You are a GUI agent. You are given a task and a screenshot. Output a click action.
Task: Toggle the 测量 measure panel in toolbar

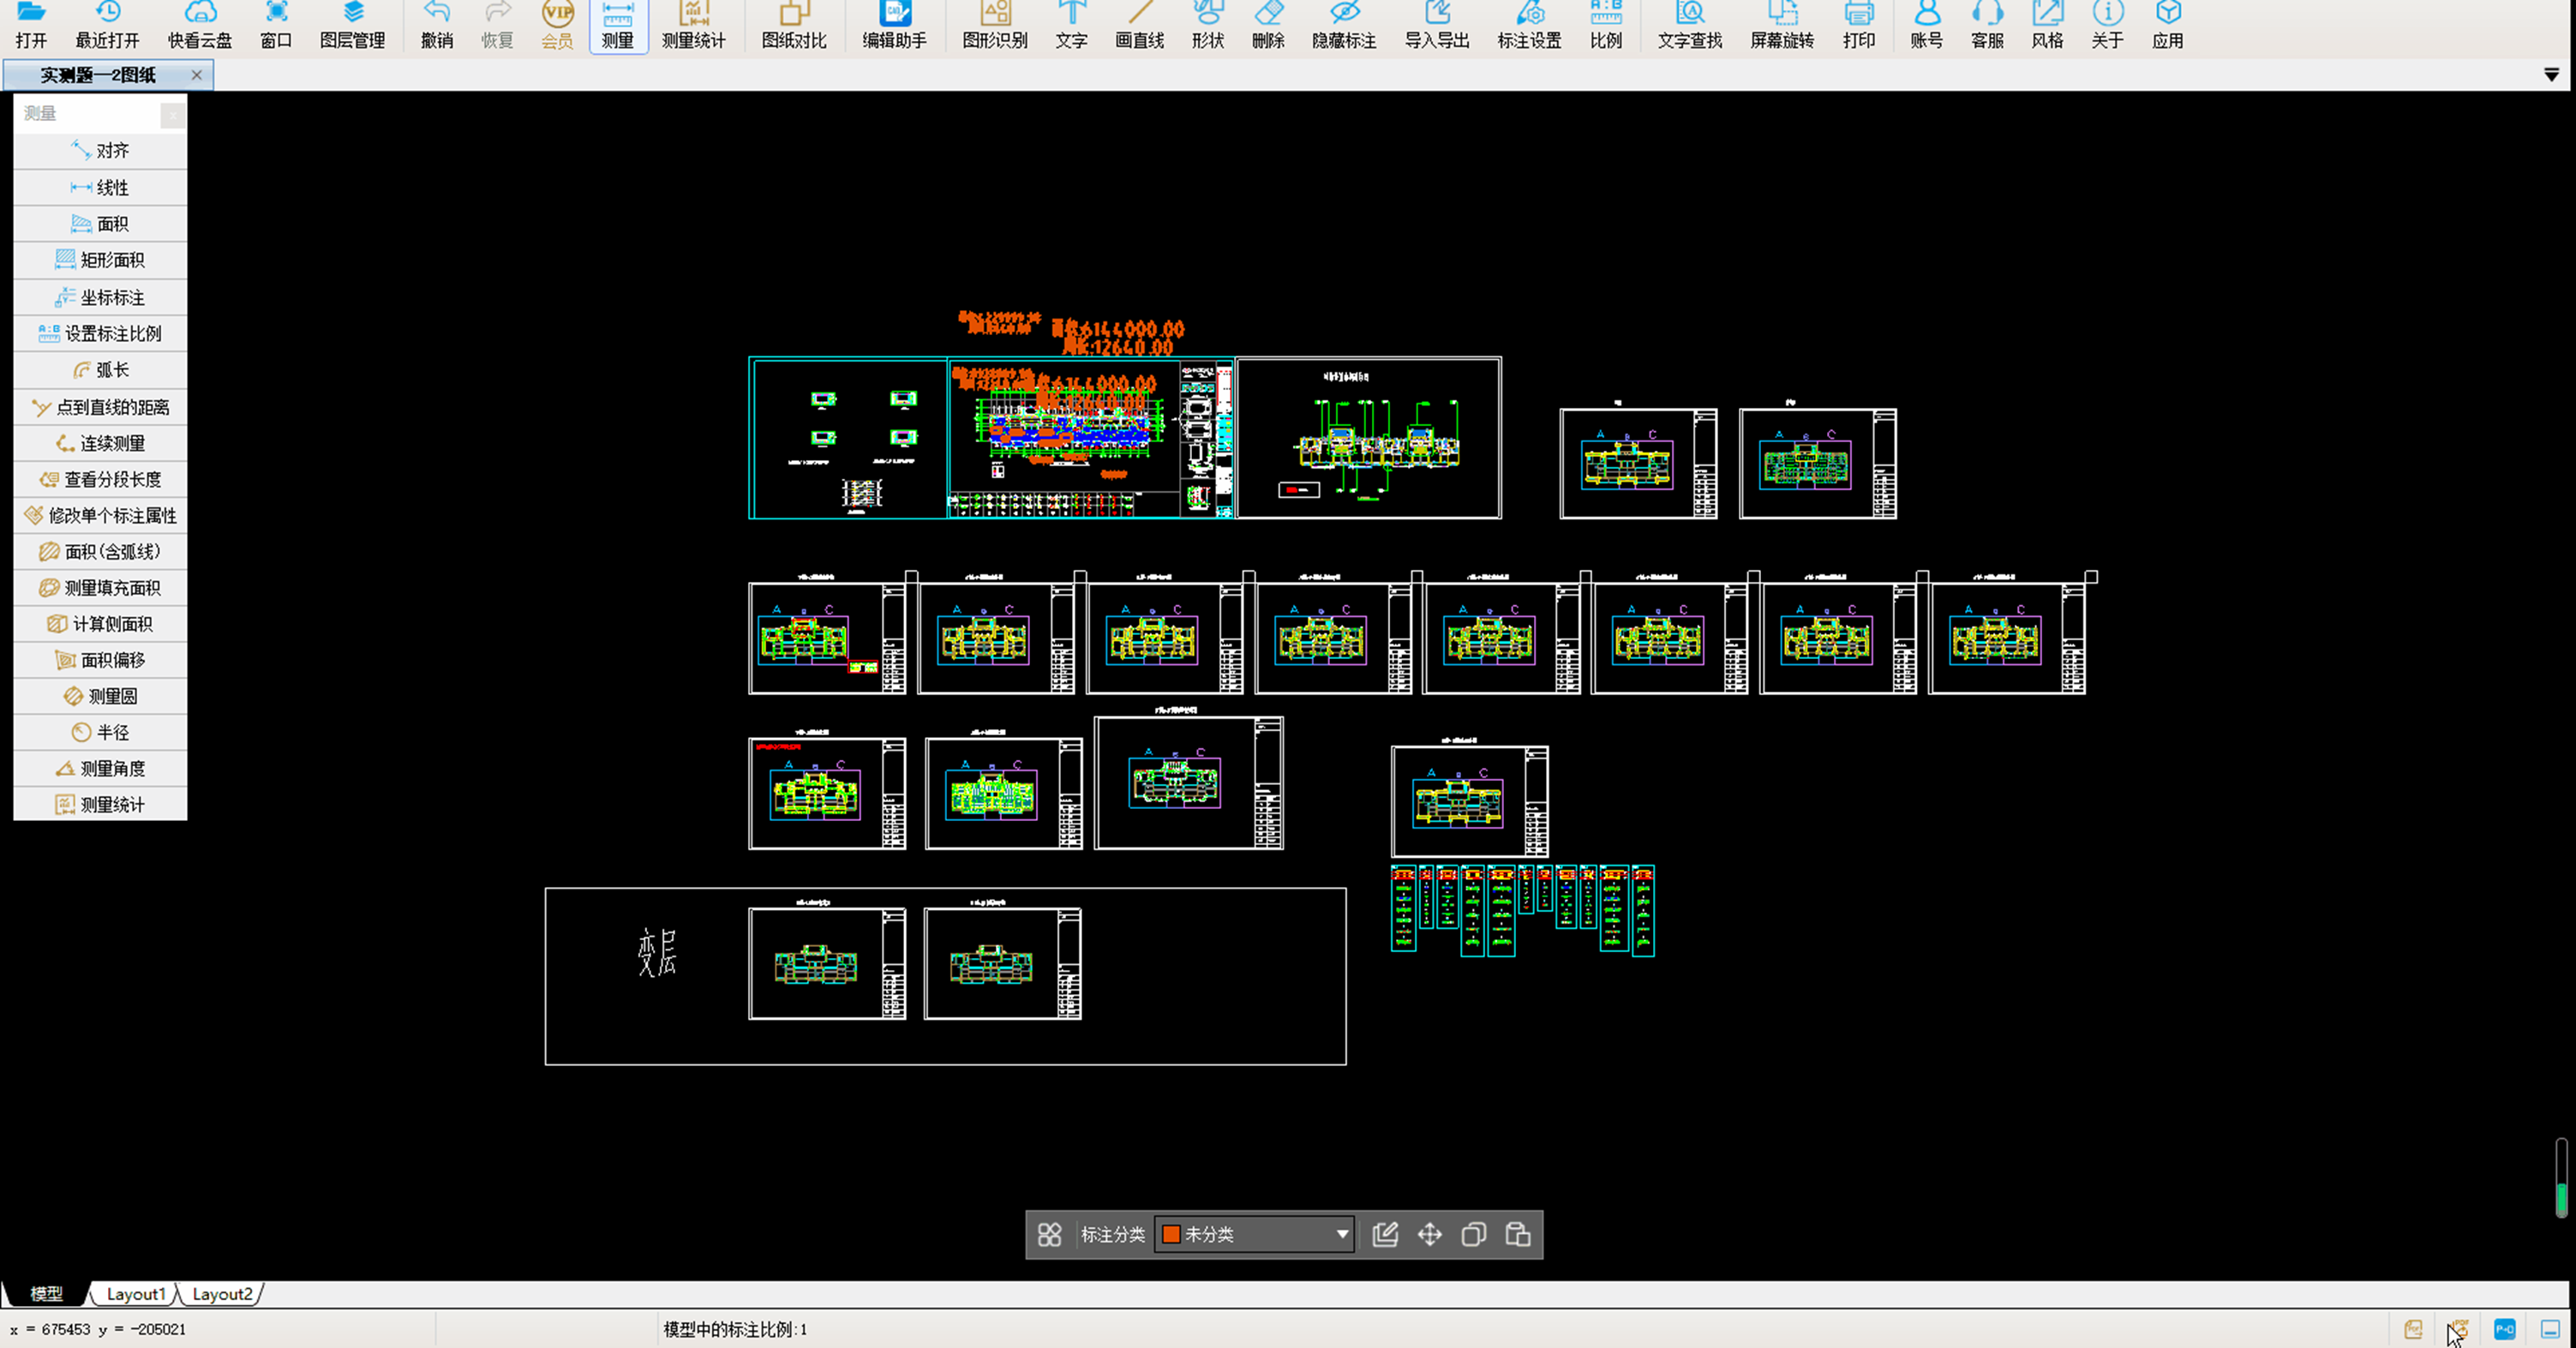pos(618,25)
